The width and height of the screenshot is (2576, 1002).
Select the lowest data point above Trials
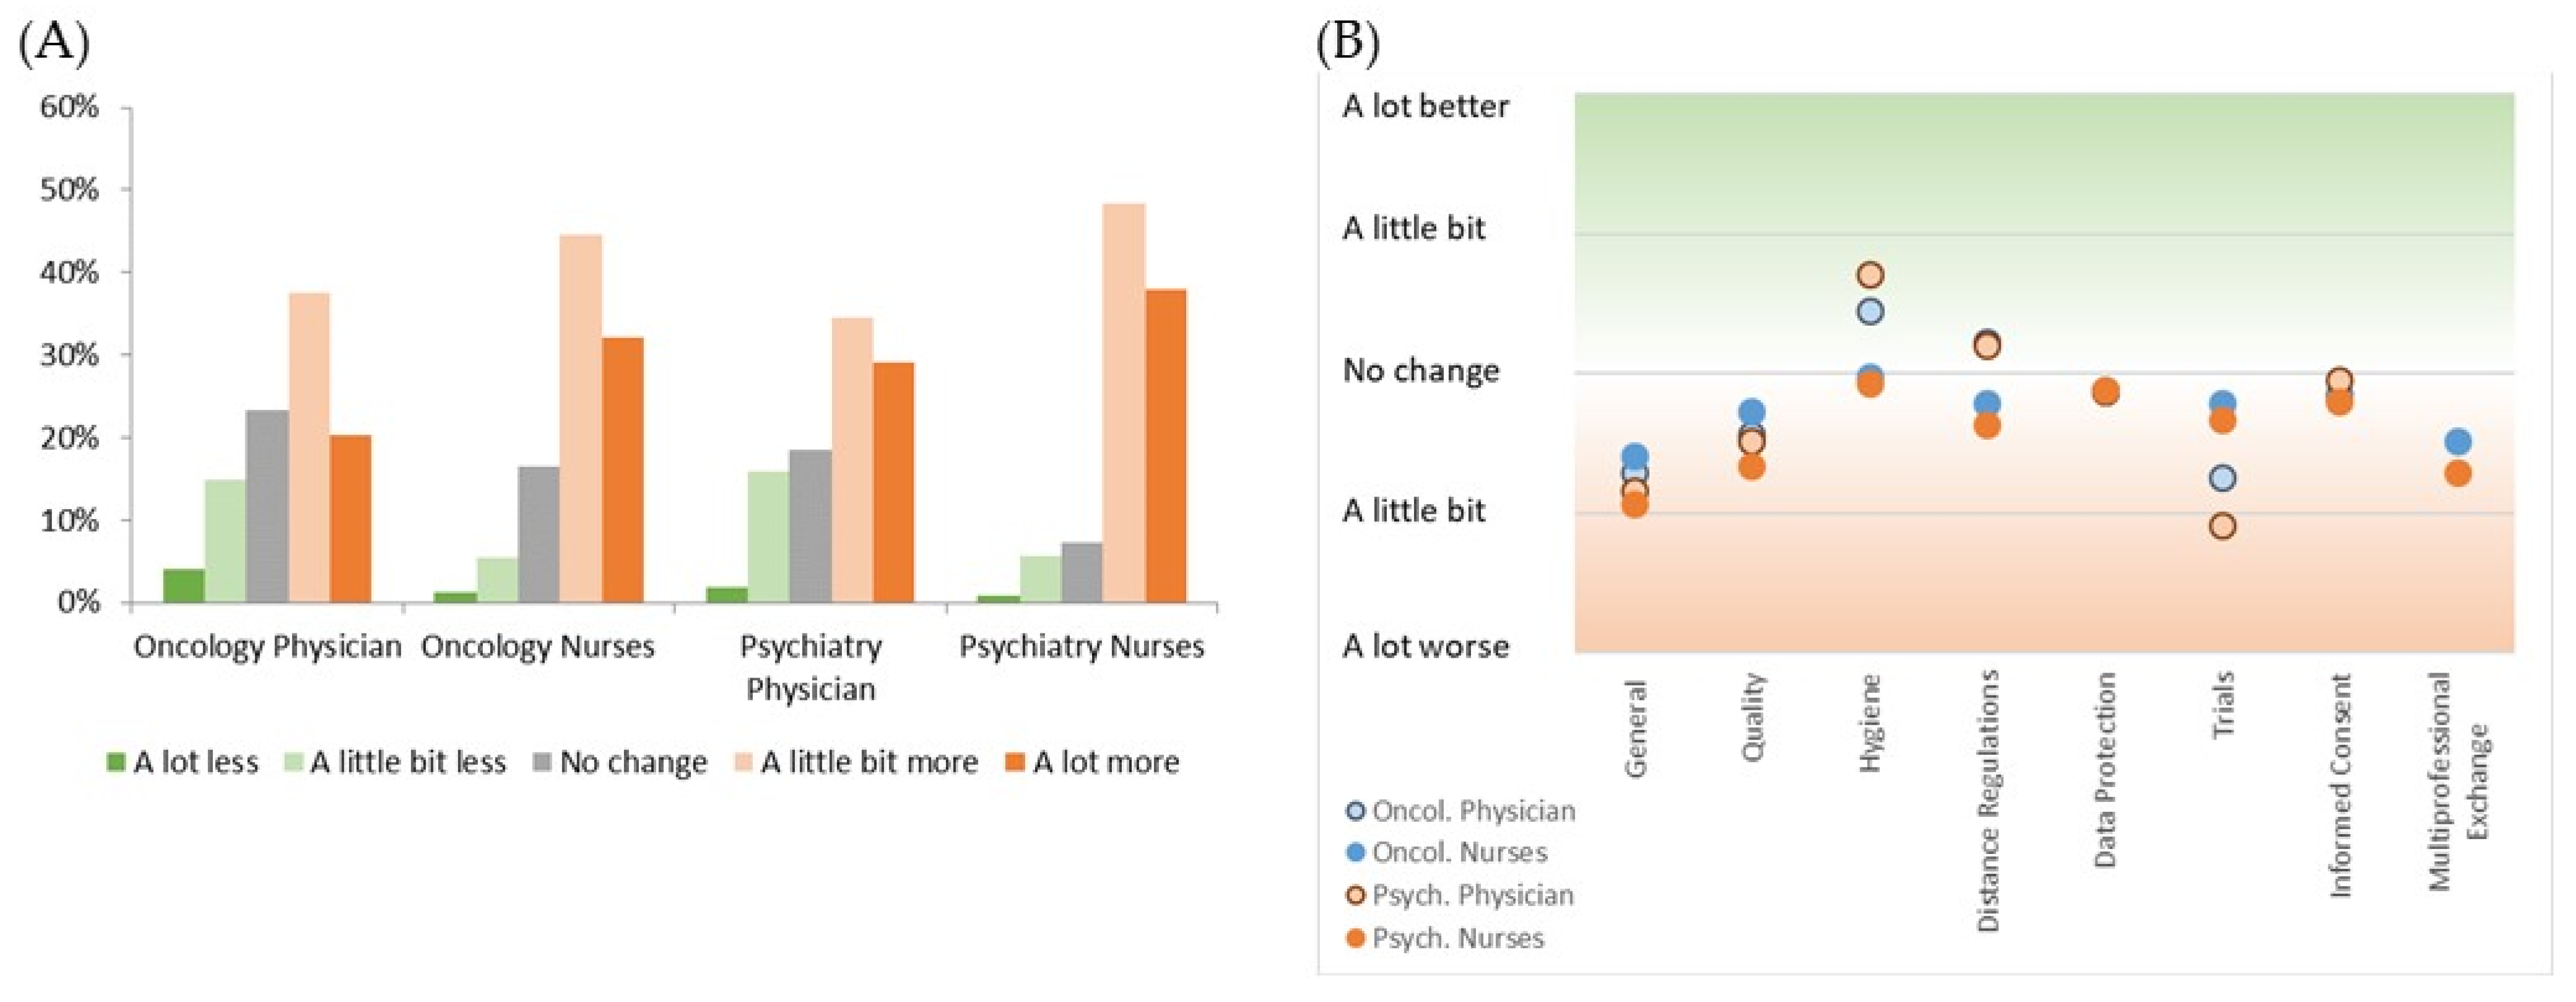pyautogui.click(x=2222, y=526)
